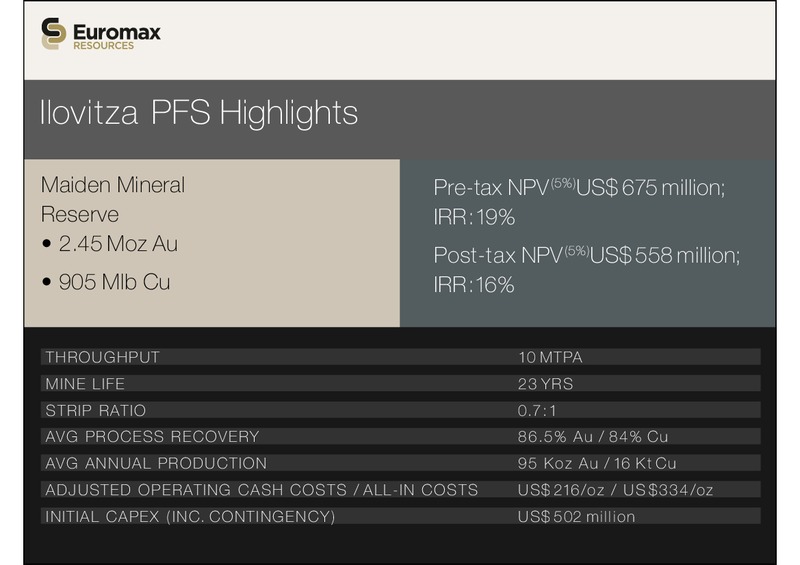
Task: Select Pre-tax NPV US$ 675 million text
Action: point(579,187)
